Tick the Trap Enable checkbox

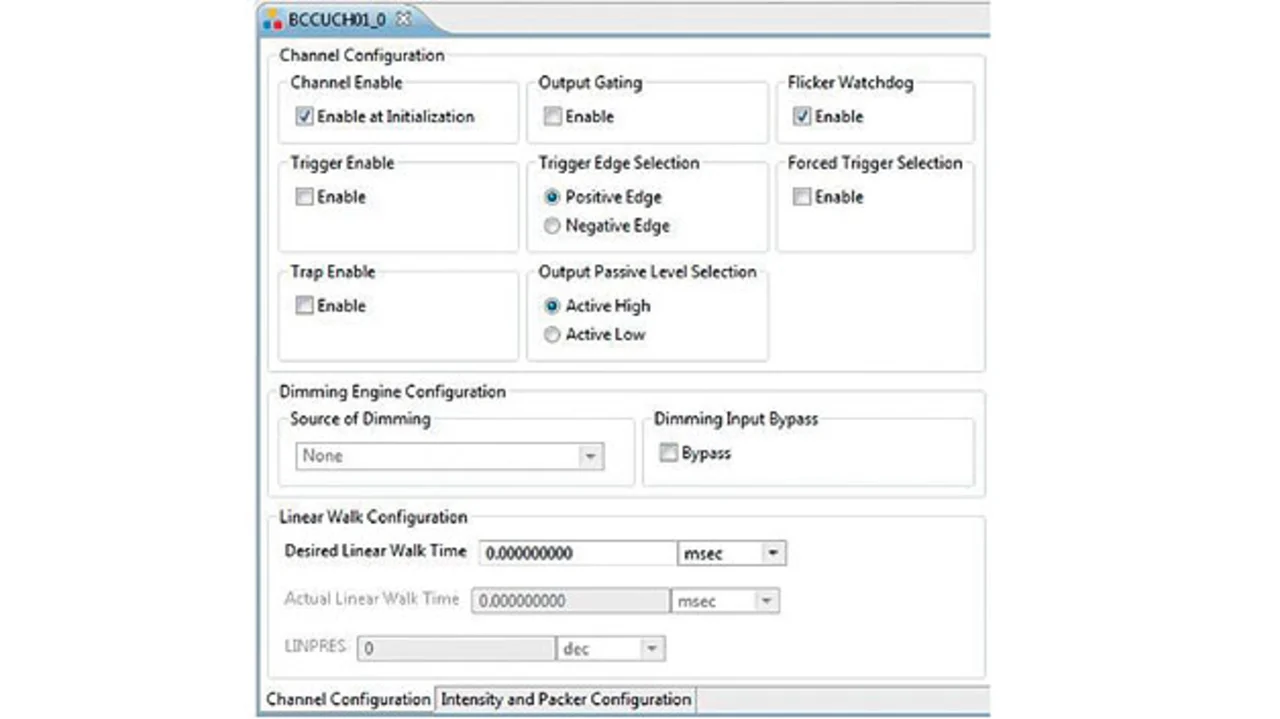[304, 306]
